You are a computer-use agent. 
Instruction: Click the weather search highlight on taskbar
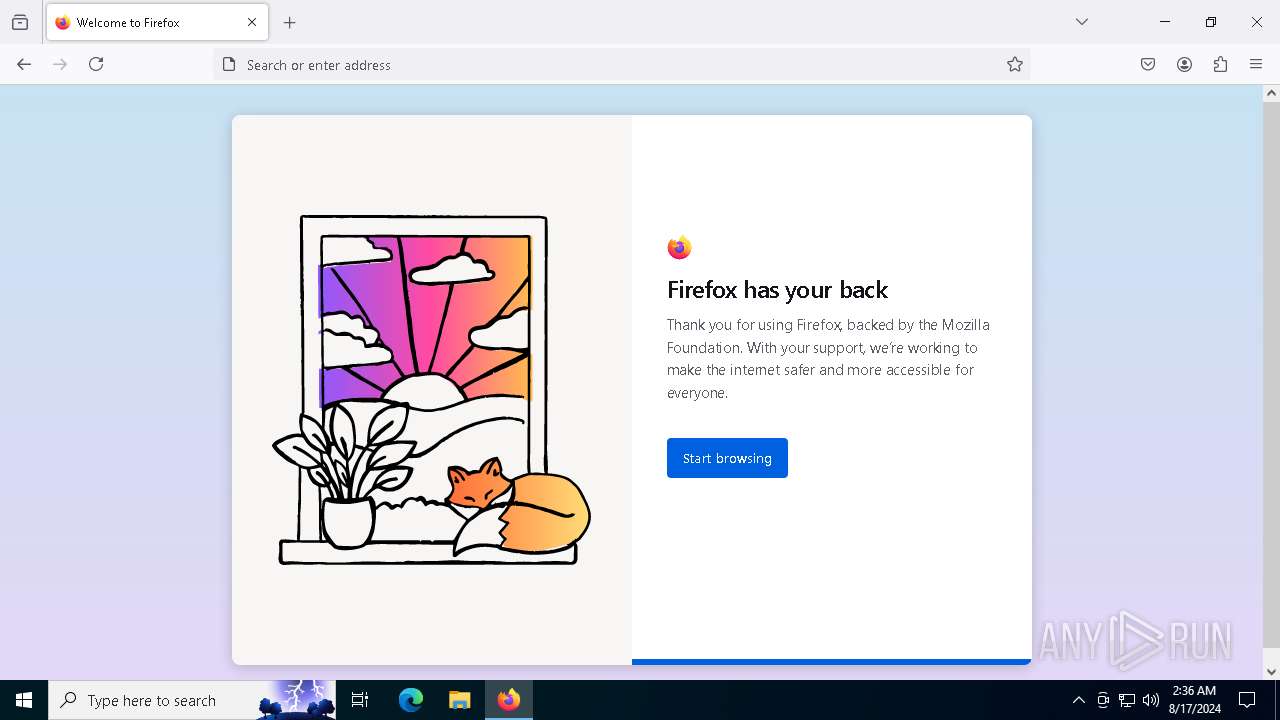pos(296,700)
